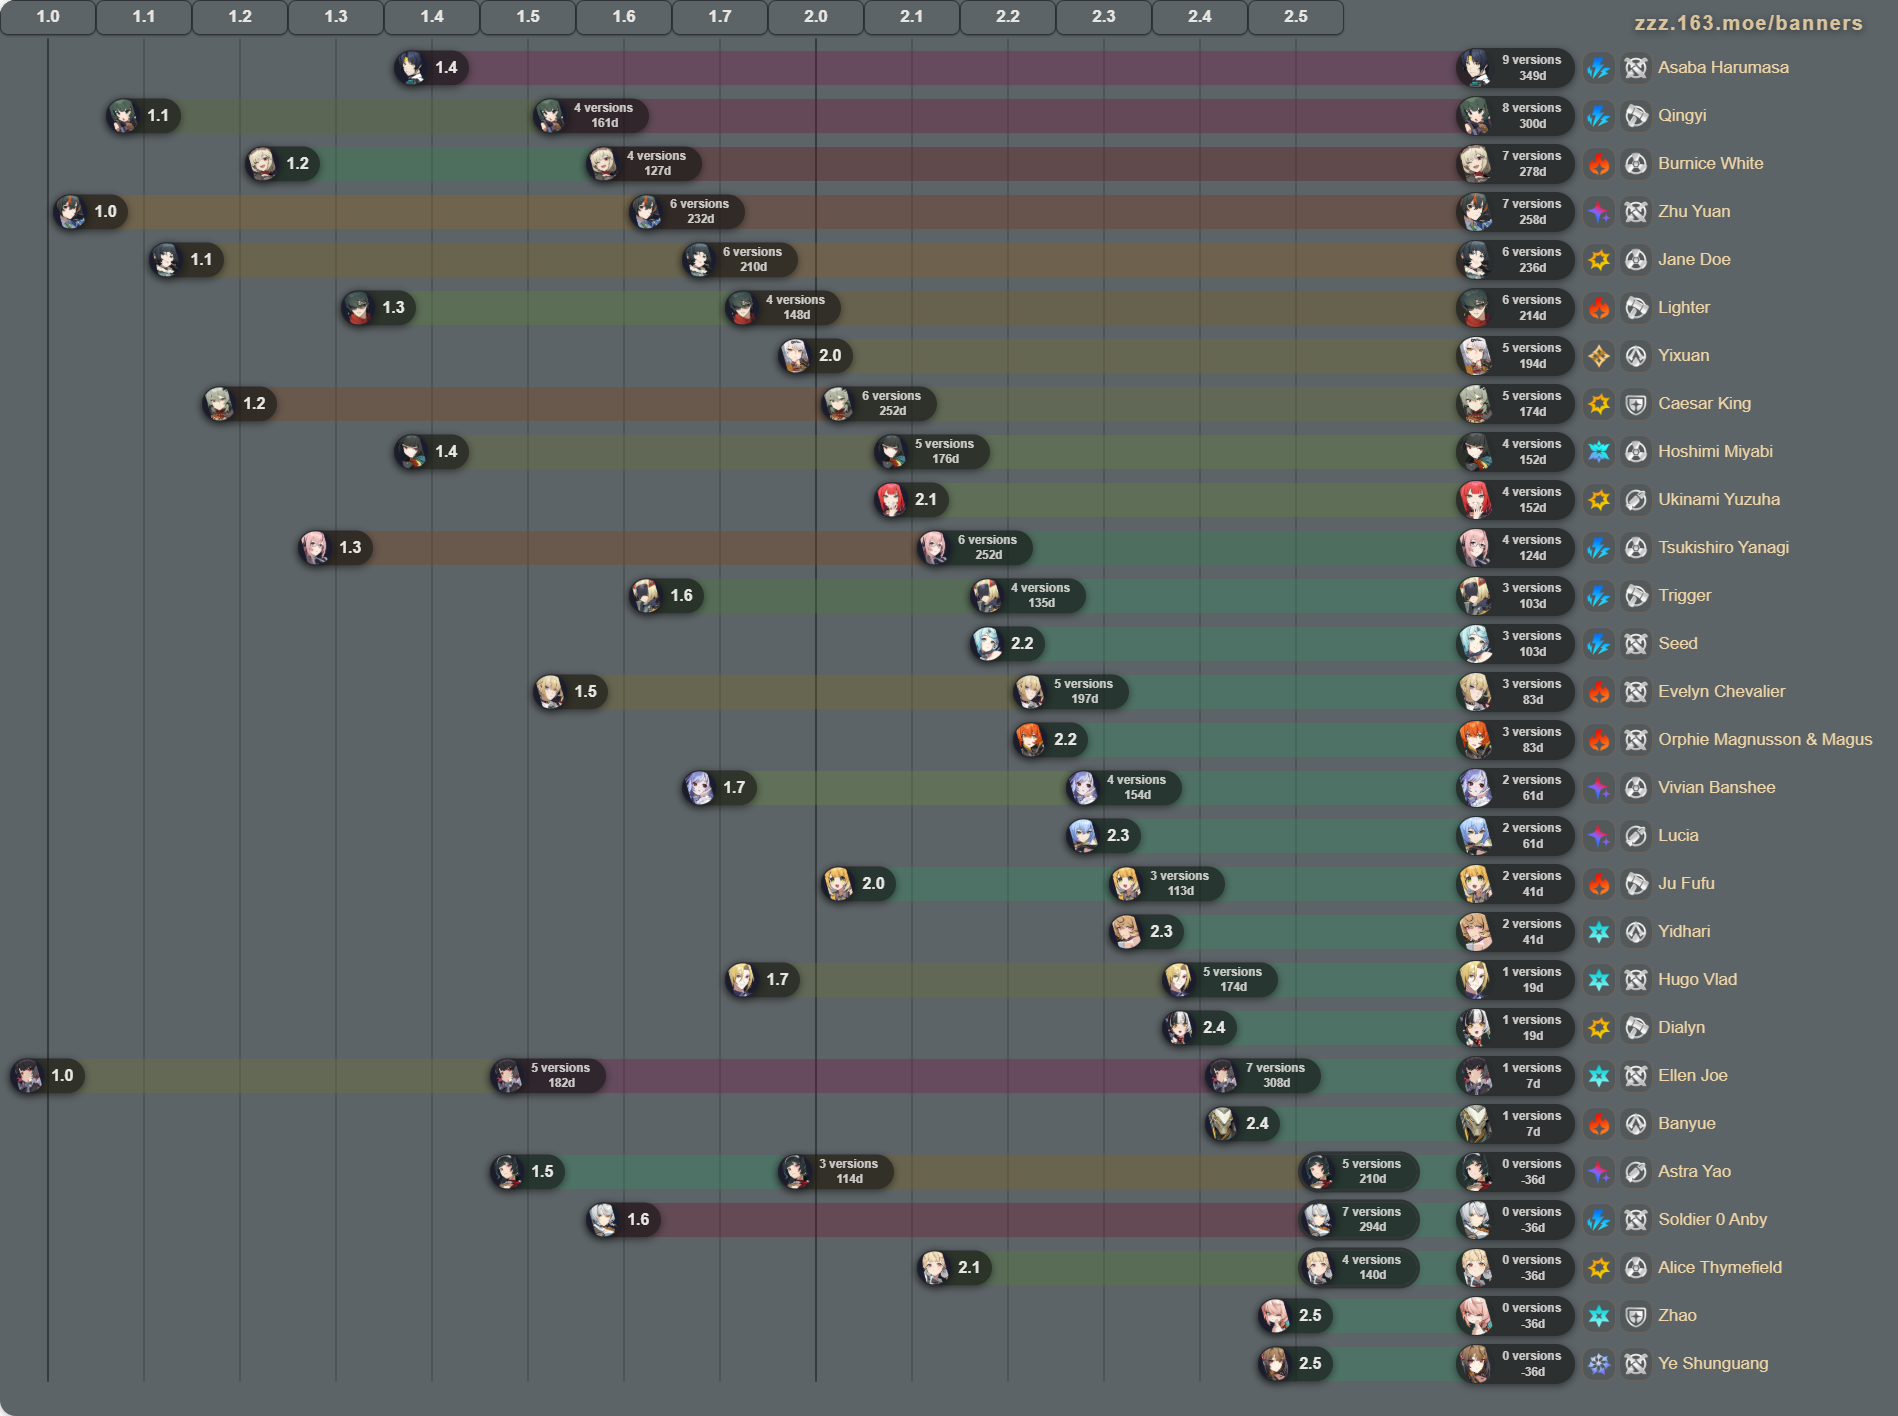Click the Ju Fufu character name

coord(1686,884)
